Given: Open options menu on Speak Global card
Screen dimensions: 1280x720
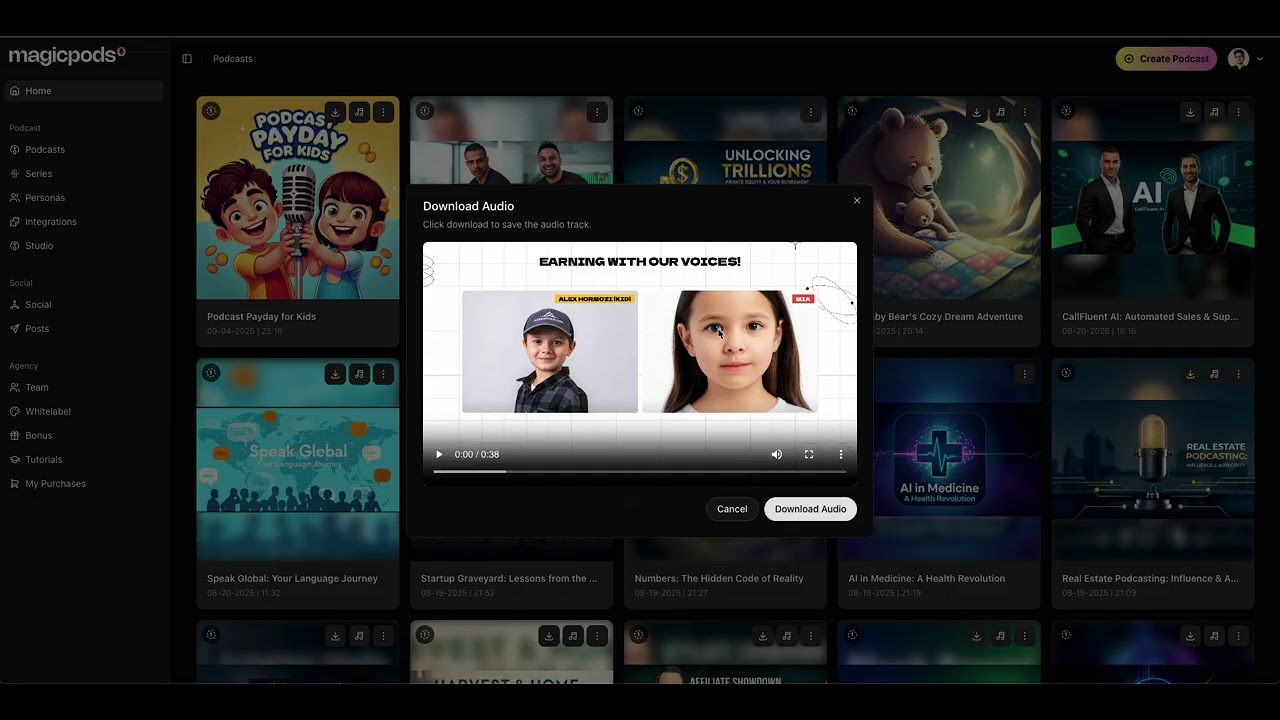Looking at the screenshot, I should tap(384, 374).
